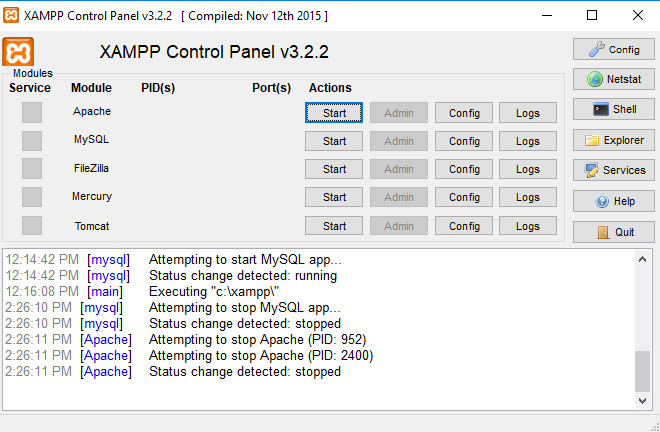Open Tomcat Config button
The image size is (660, 432).
(464, 226)
